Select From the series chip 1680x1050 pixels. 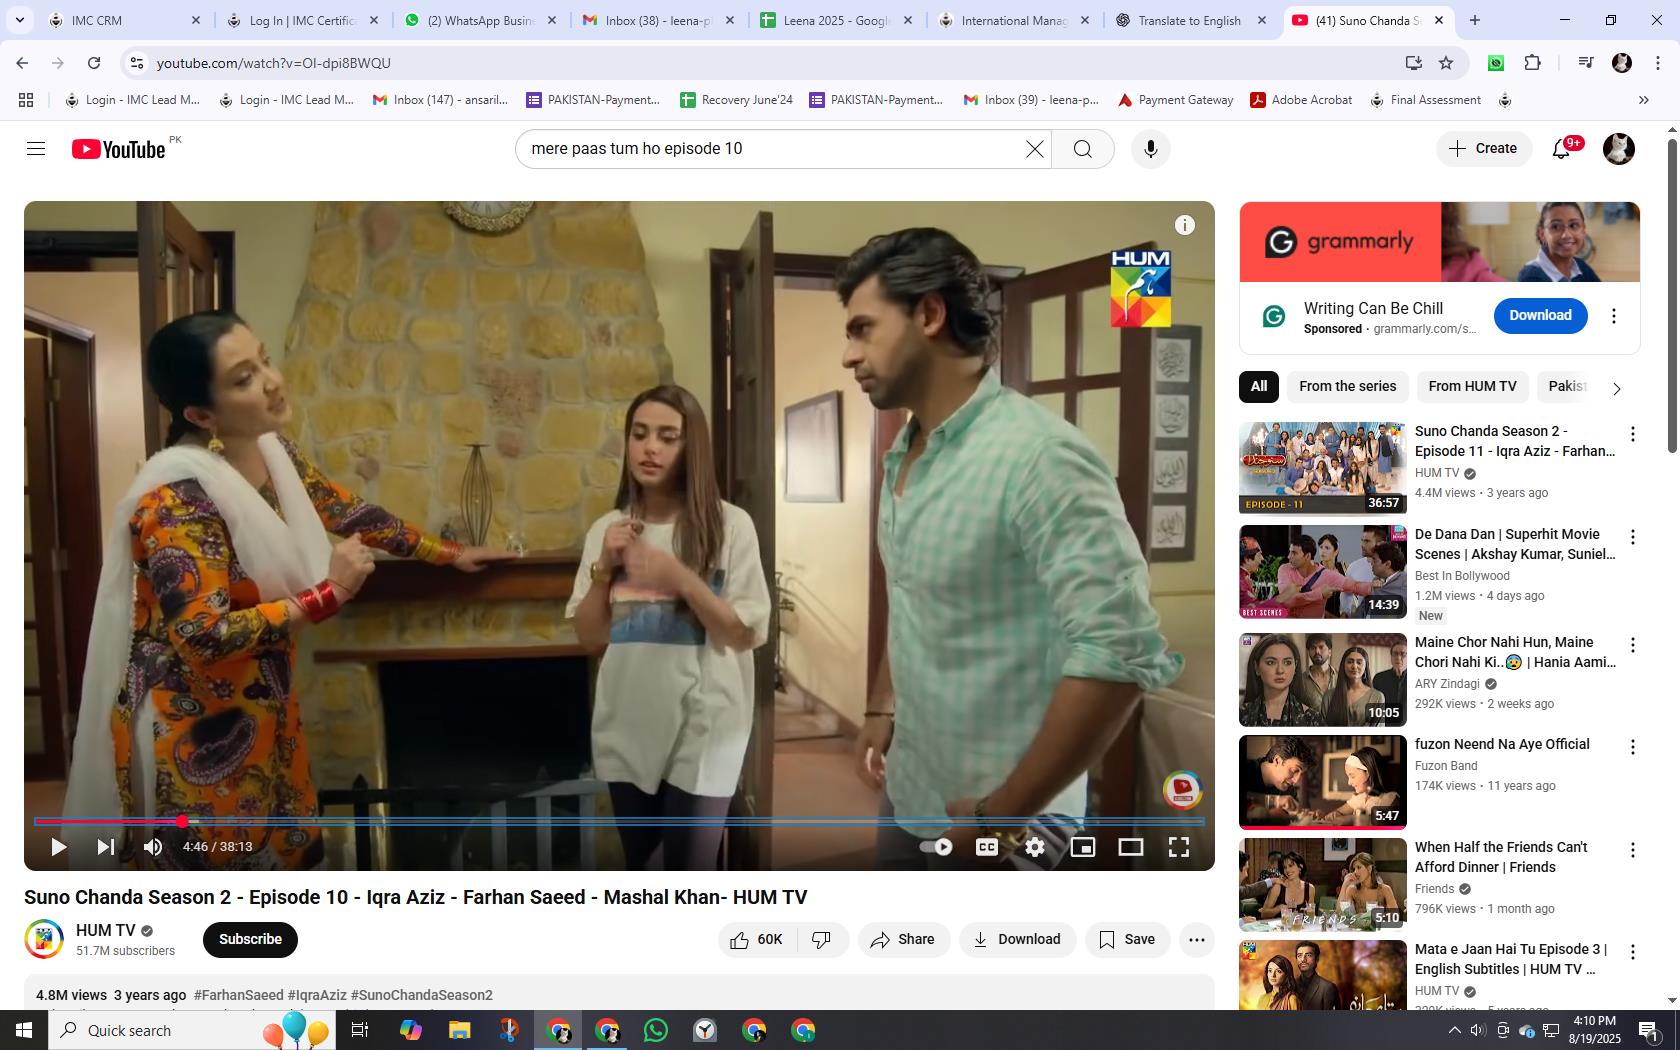(1347, 386)
